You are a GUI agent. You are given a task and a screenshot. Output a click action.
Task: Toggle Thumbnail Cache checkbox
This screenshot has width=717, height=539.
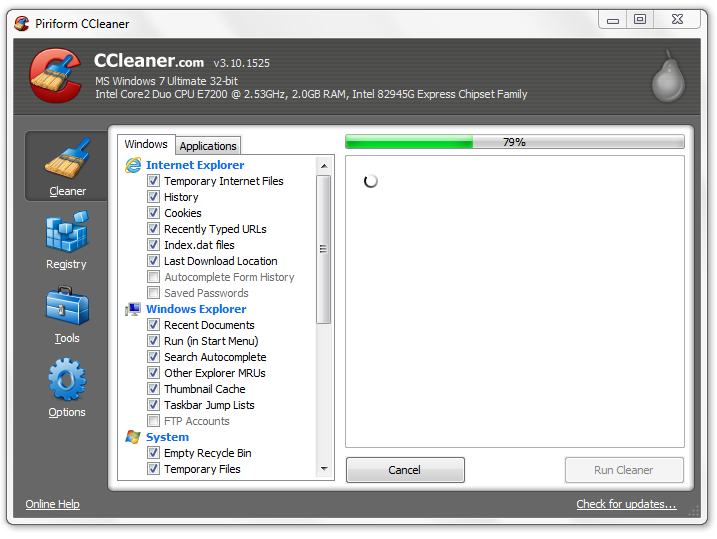[154, 389]
